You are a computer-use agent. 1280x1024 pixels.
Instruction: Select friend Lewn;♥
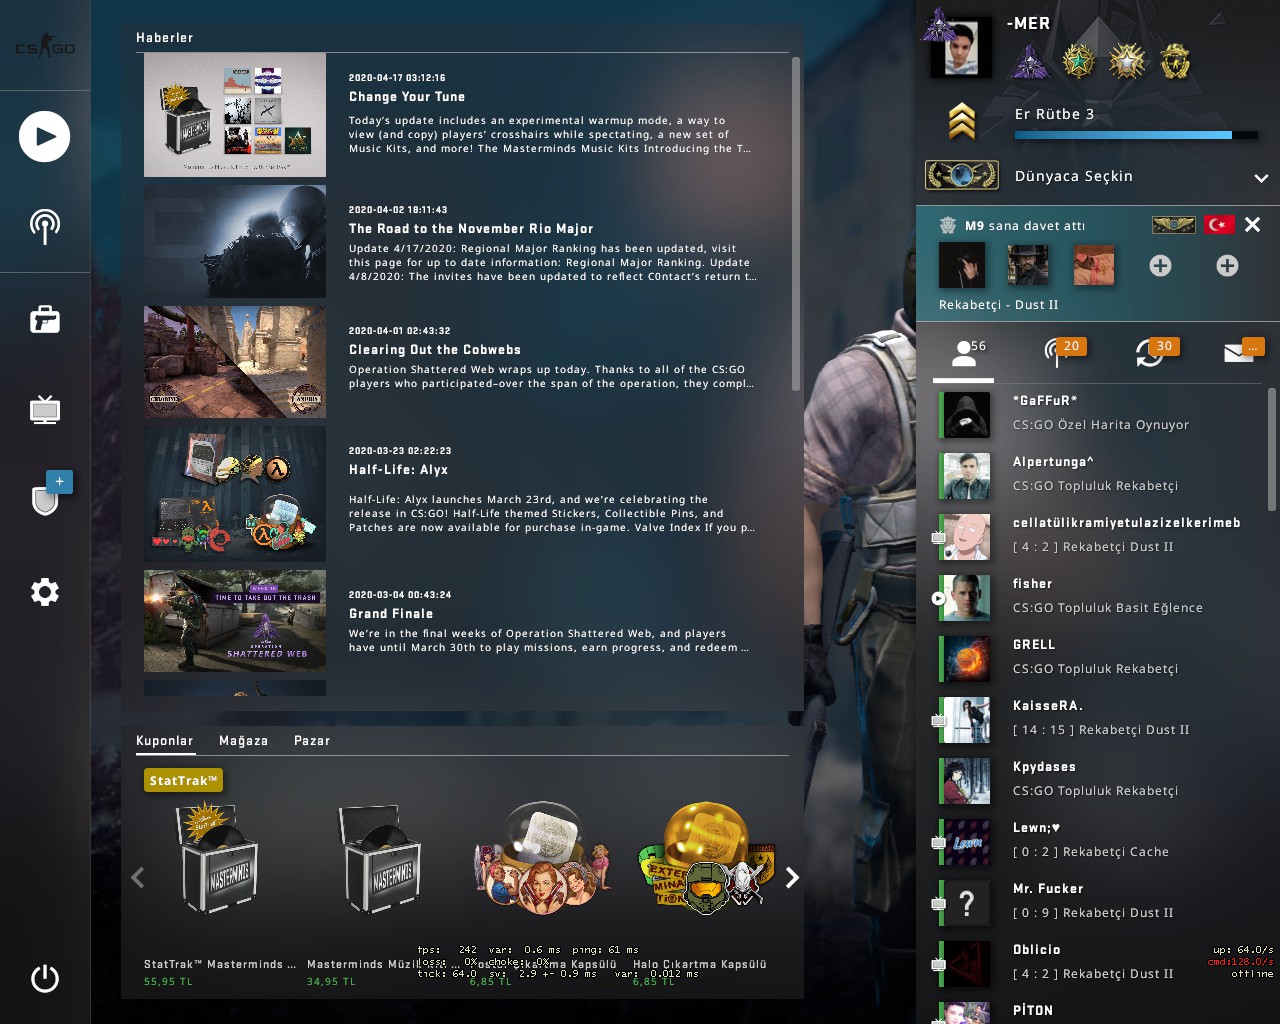click(1100, 841)
